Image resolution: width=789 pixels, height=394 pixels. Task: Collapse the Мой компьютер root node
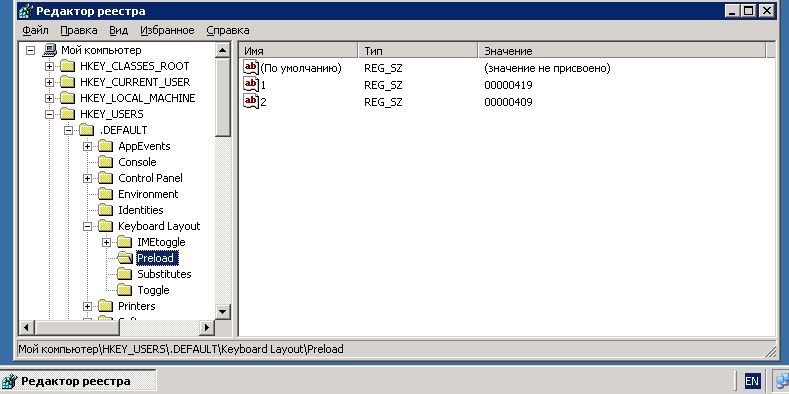pos(31,50)
